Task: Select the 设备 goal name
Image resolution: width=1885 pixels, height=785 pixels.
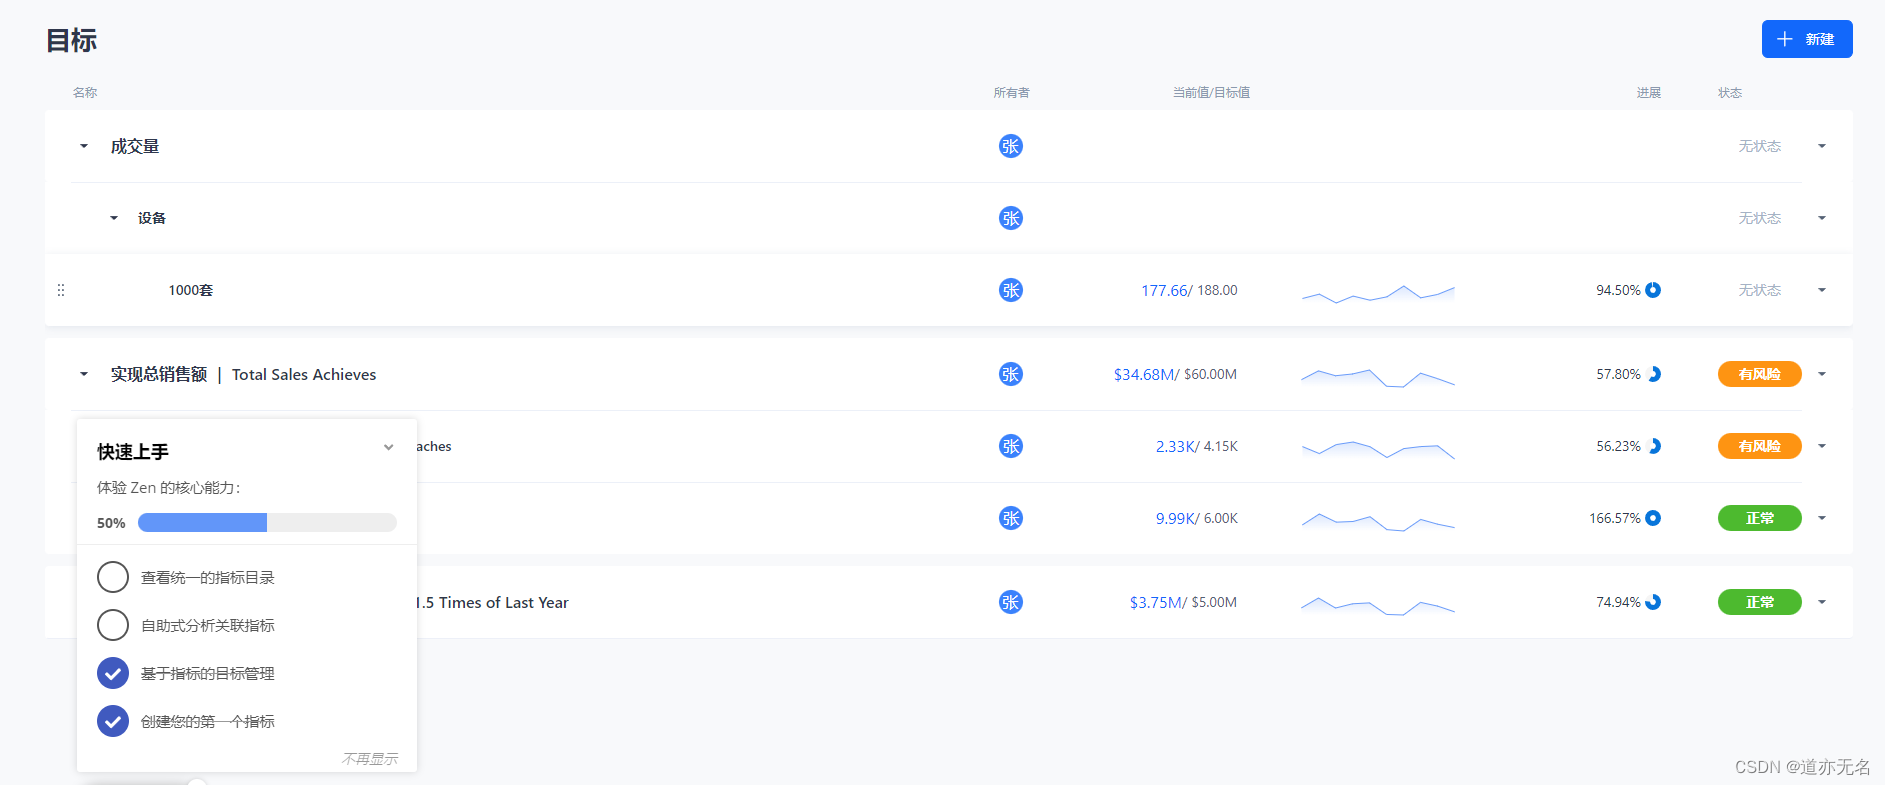Action: 152,218
